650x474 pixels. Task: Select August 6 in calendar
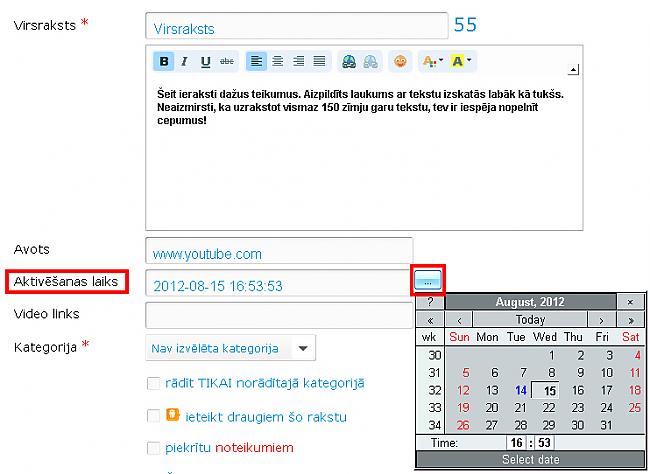point(494,373)
